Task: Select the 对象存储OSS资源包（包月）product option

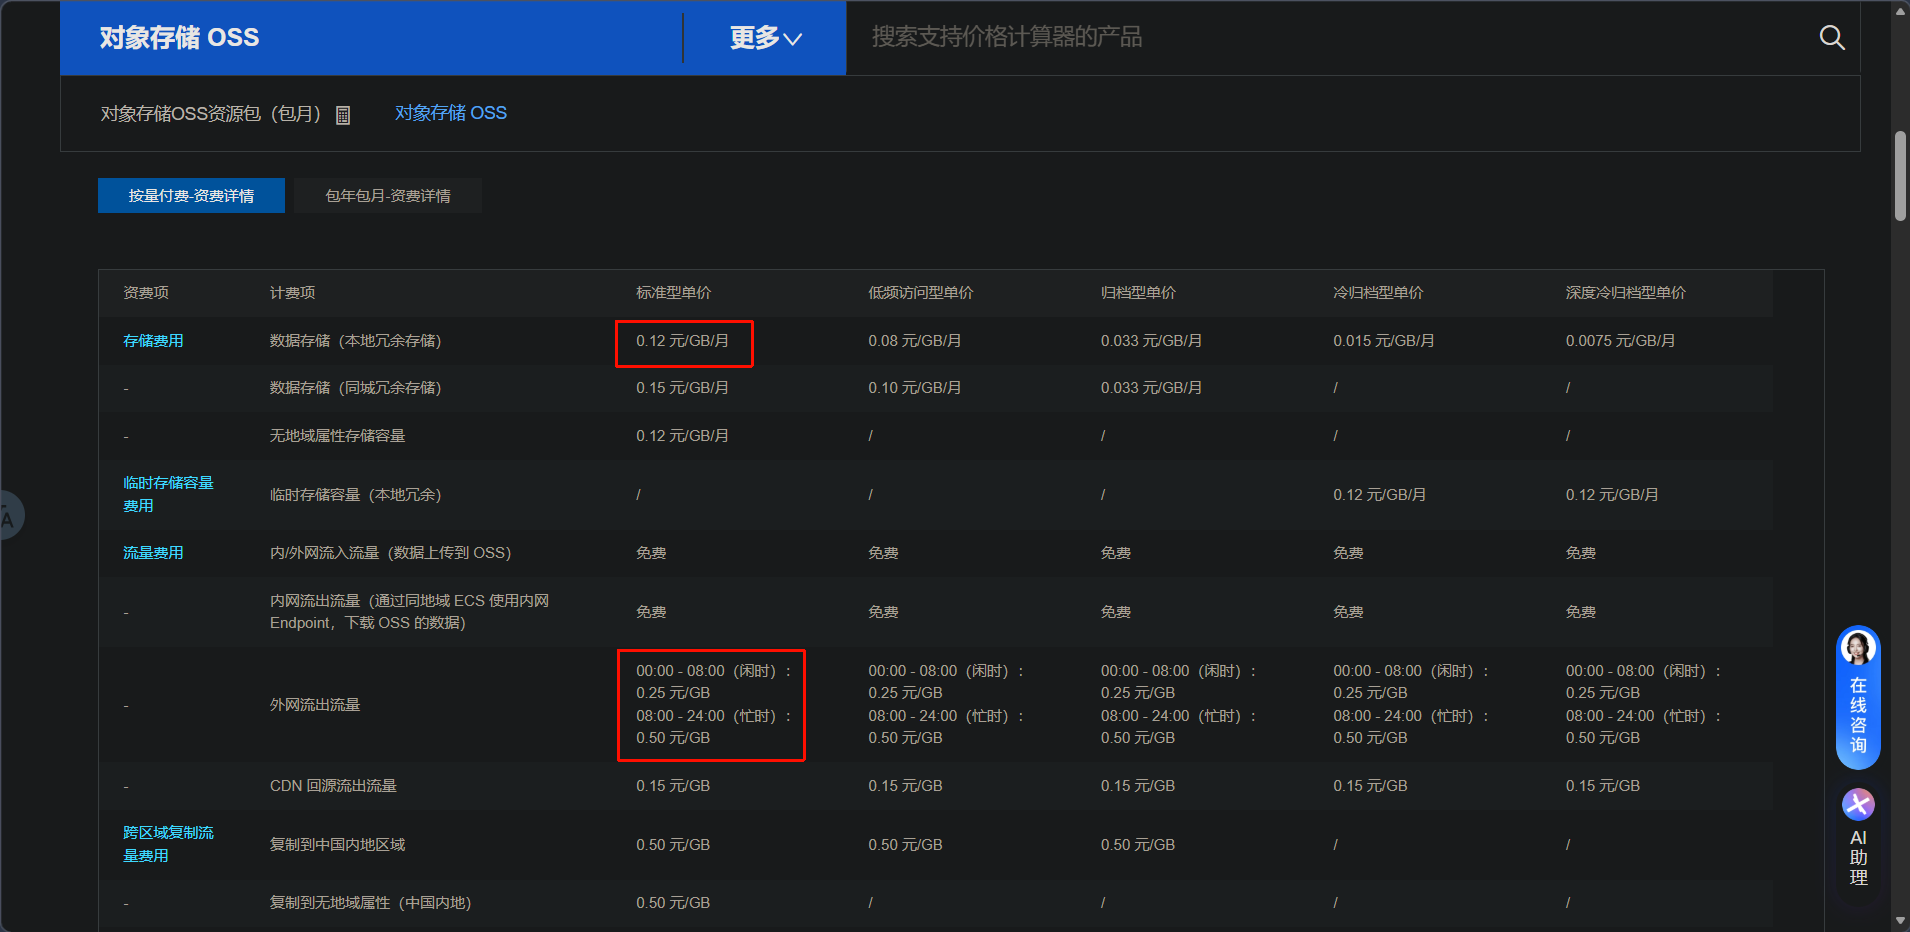Action: click(x=210, y=114)
